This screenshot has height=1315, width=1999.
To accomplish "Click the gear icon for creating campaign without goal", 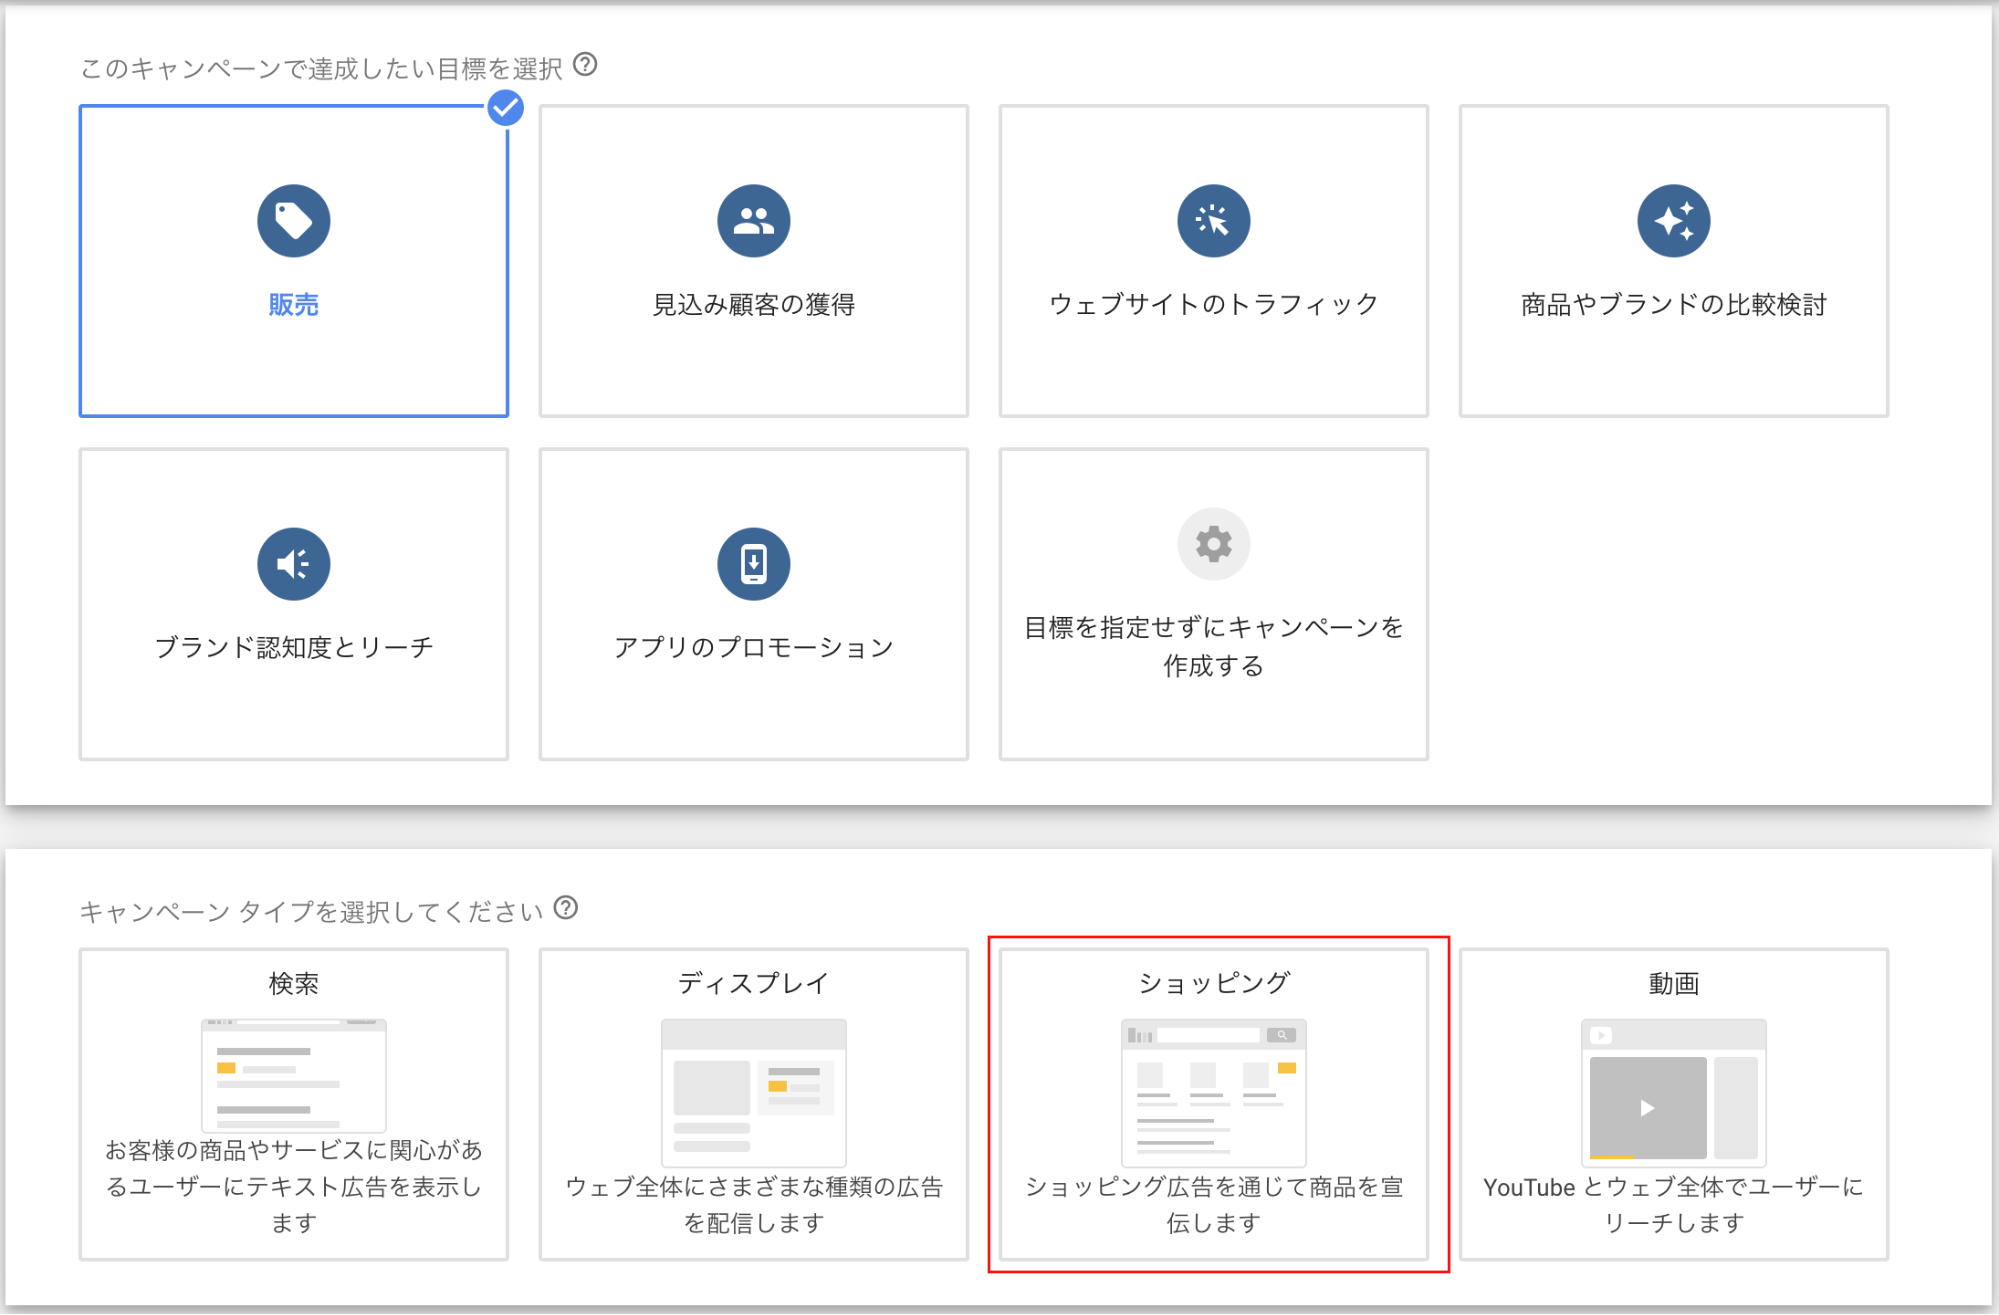I will (x=1213, y=544).
